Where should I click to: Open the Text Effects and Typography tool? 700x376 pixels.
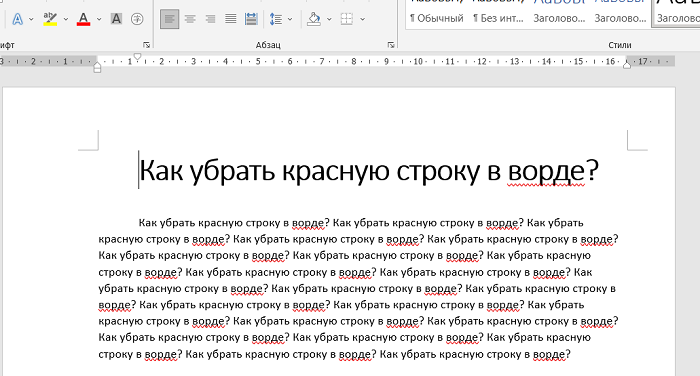17,19
